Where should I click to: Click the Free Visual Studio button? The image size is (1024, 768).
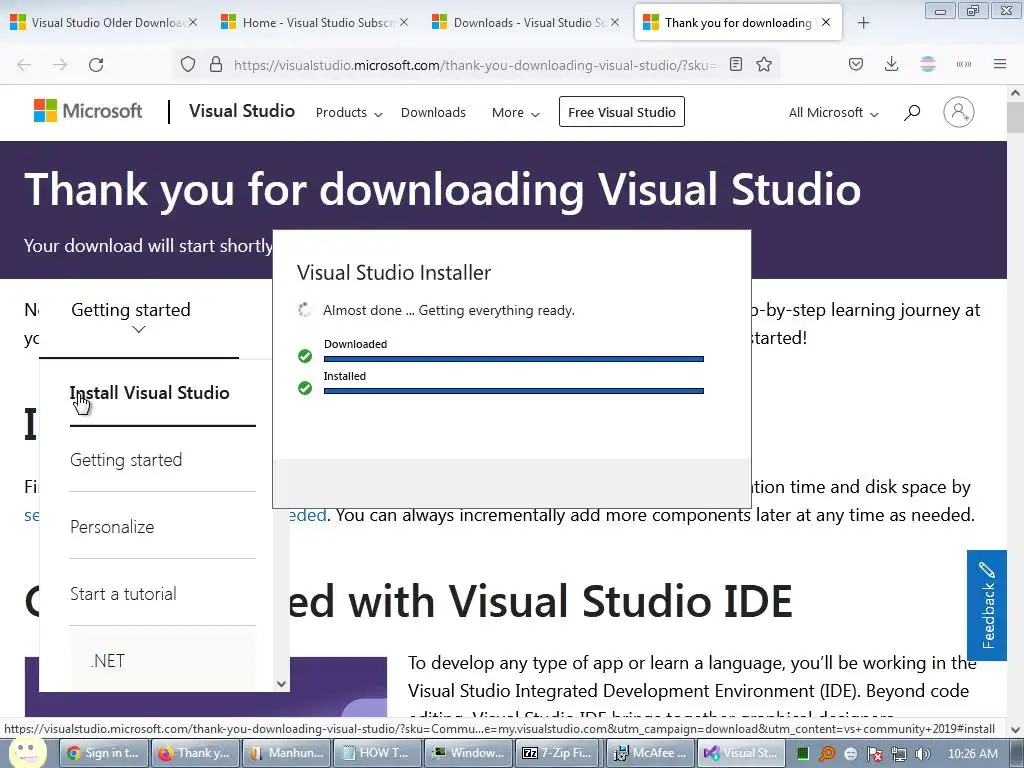(622, 112)
